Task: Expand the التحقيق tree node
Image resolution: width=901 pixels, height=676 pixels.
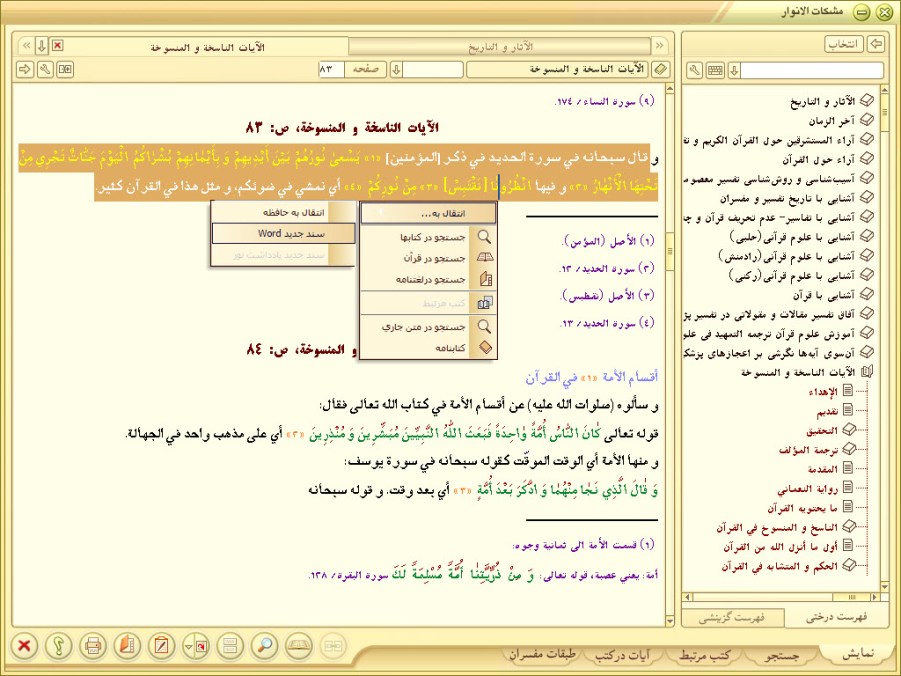Action: pyautogui.click(x=849, y=430)
